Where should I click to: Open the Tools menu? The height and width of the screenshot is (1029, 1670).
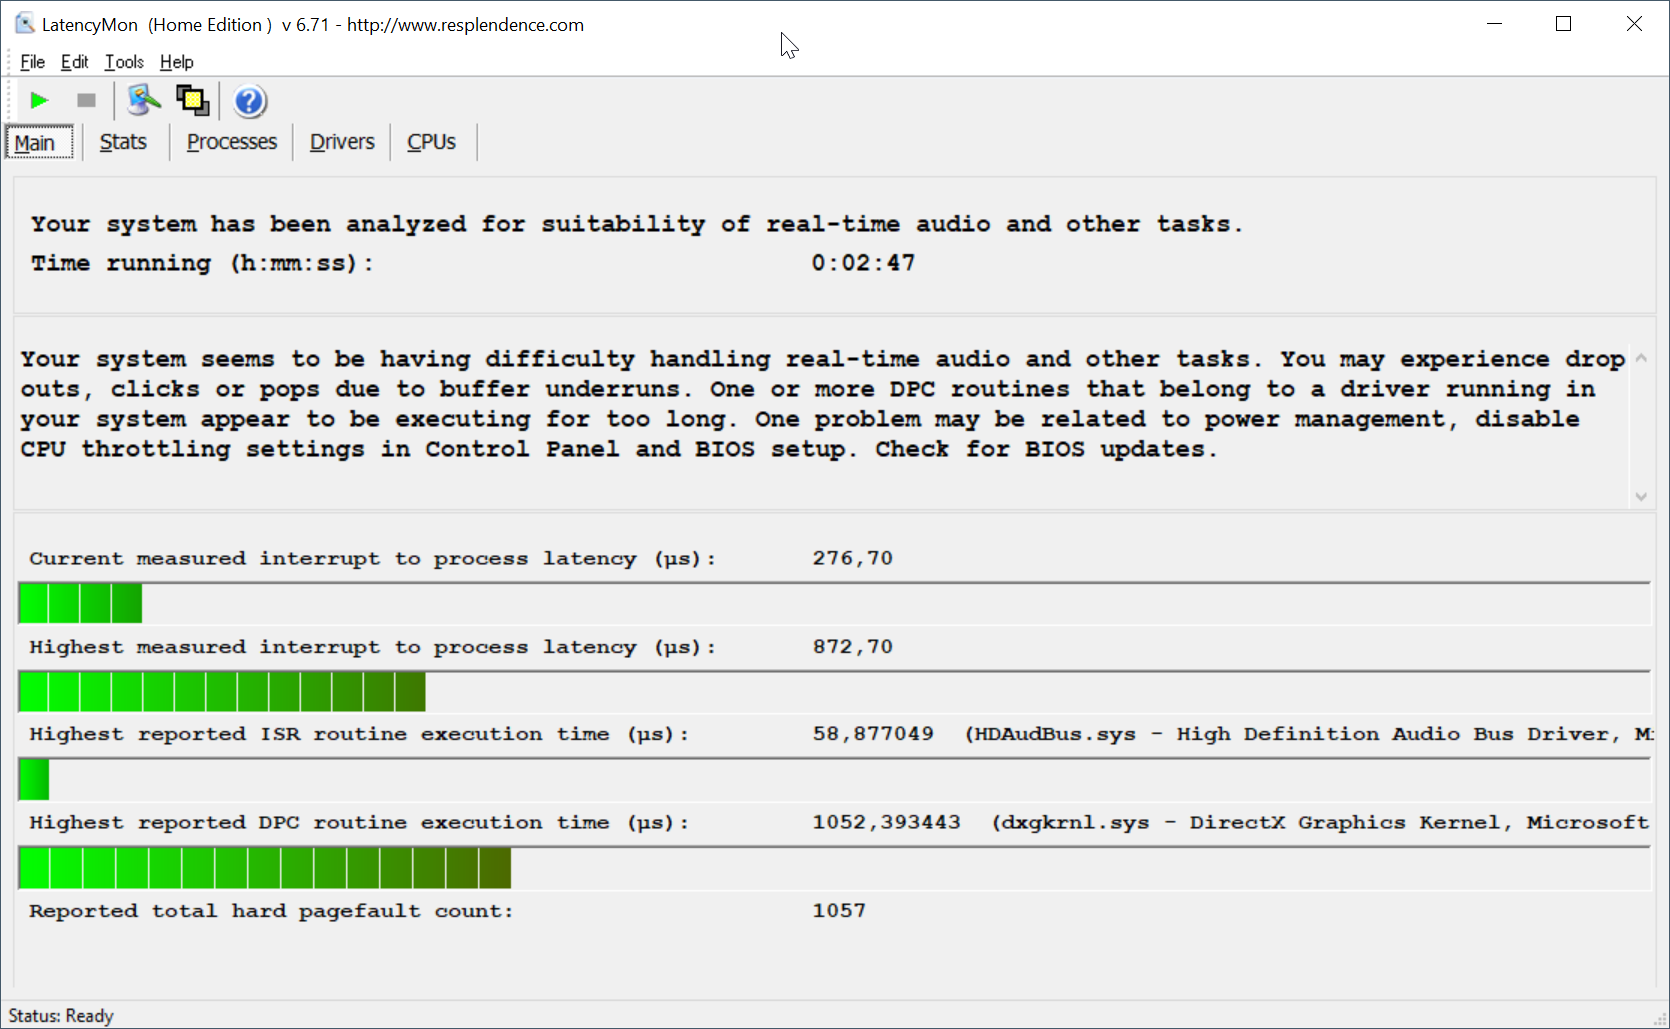[x=124, y=62]
